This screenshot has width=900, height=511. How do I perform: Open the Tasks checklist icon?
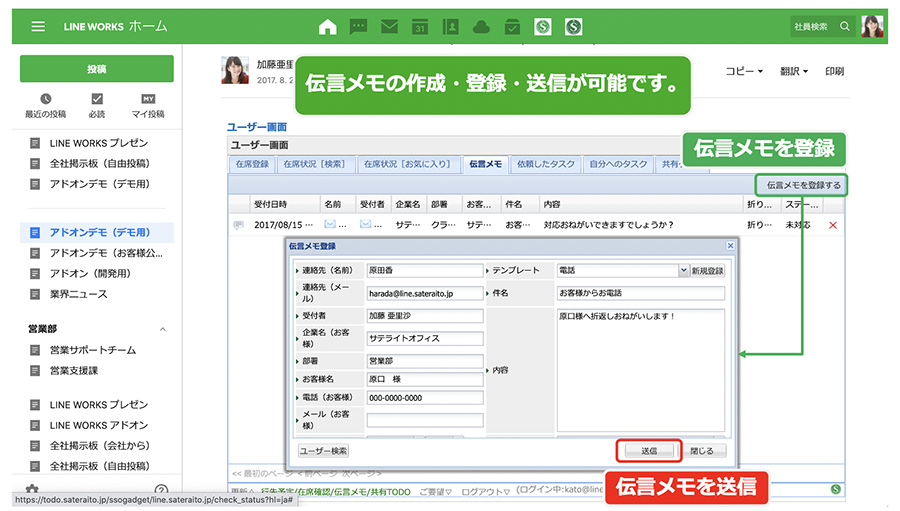512,26
